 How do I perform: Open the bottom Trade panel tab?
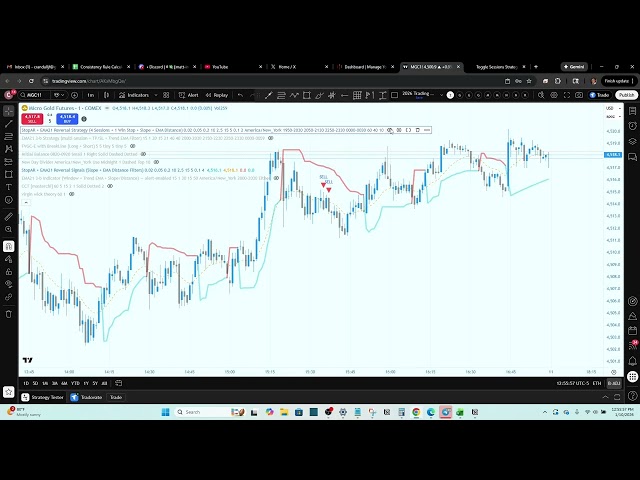tap(116, 397)
